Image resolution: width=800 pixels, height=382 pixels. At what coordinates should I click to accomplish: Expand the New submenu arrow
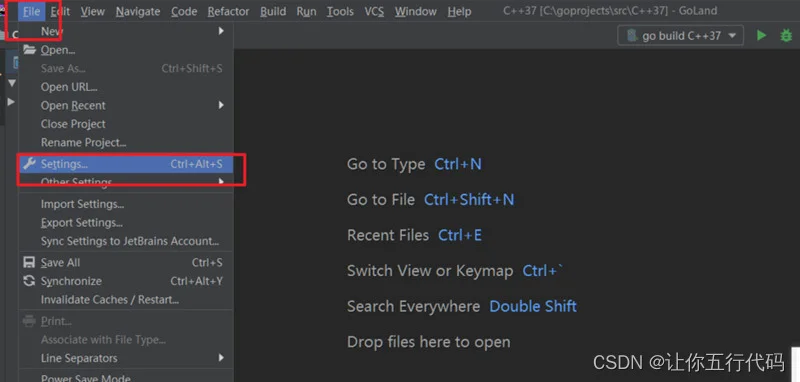[x=221, y=31]
